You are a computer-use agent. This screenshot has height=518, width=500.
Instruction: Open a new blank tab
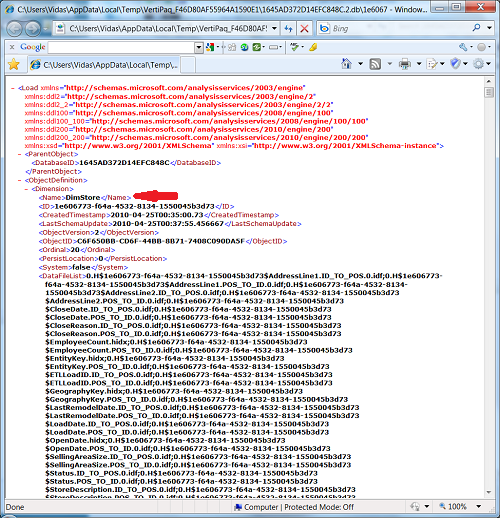(188, 65)
